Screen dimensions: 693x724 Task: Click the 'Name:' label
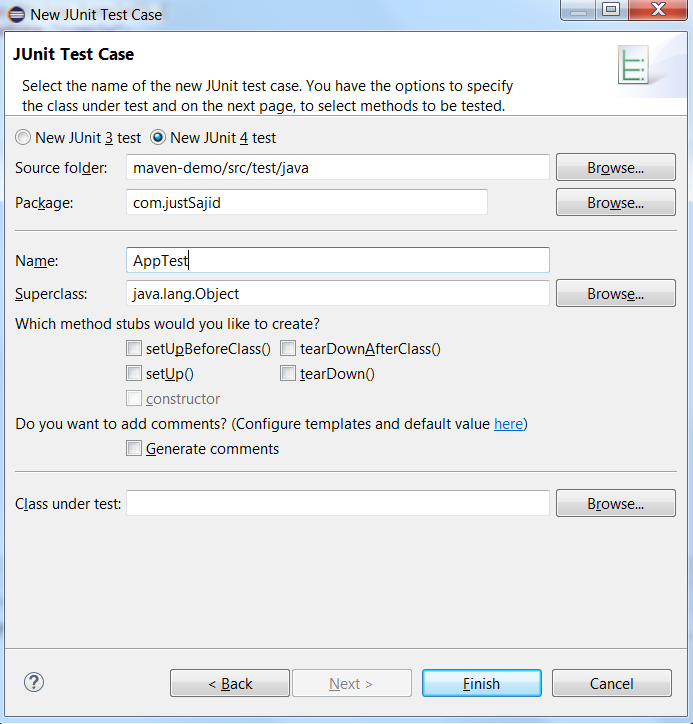[x=37, y=261]
